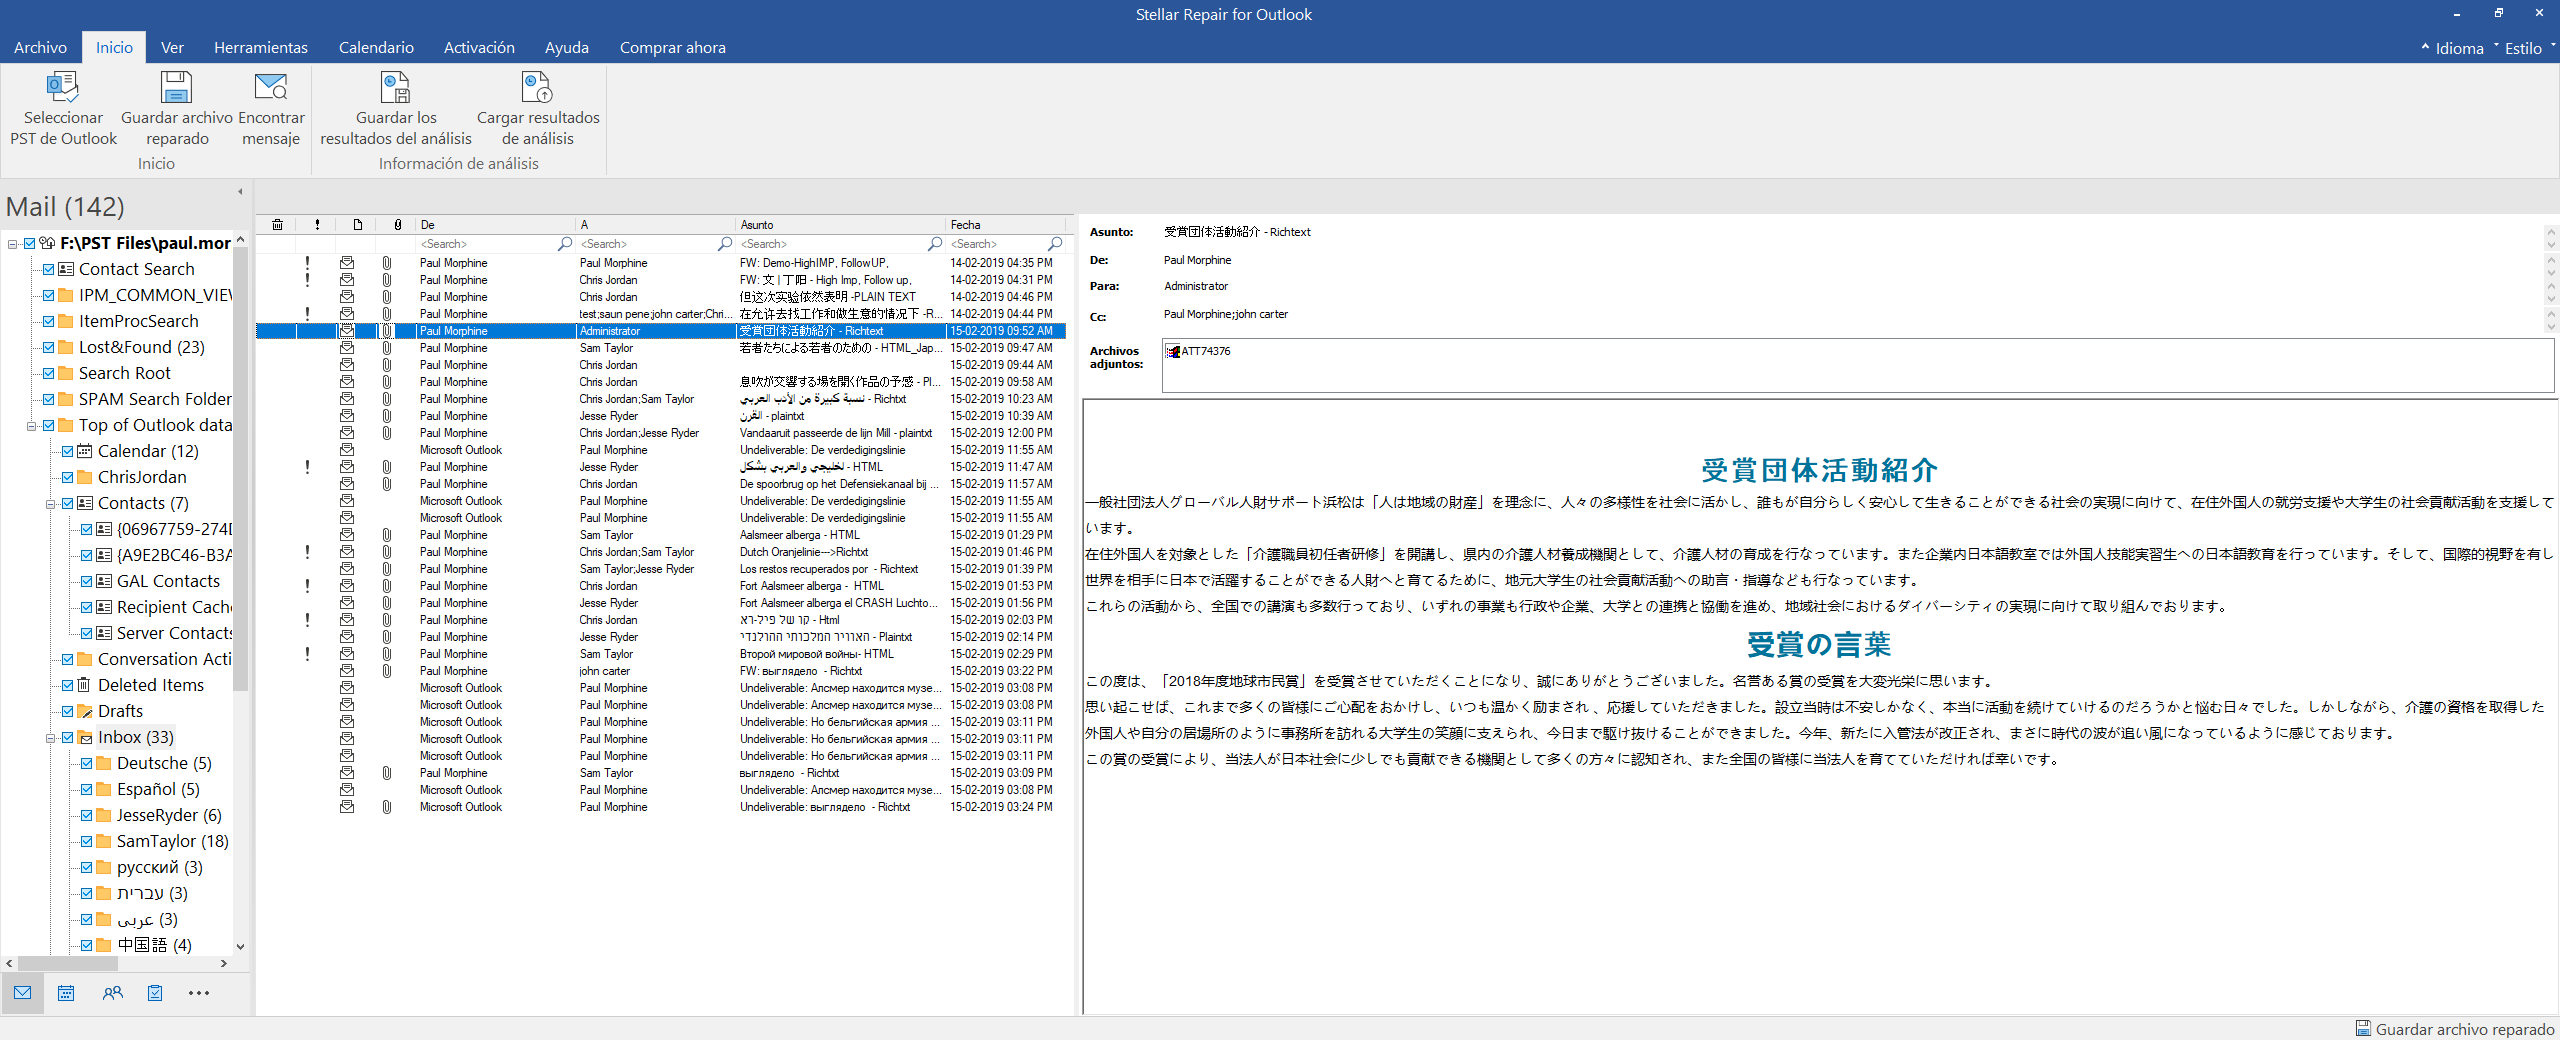Image resolution: width=2560 pixels, height=1040 pixels.
Task: Toggle SPAM Search Folder checkbox
Action: click(x=48, y=399)
